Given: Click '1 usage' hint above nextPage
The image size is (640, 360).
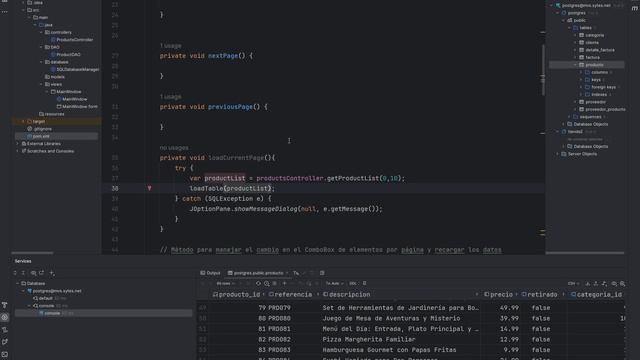Looking at the screenshot, I should click(171, 46).
